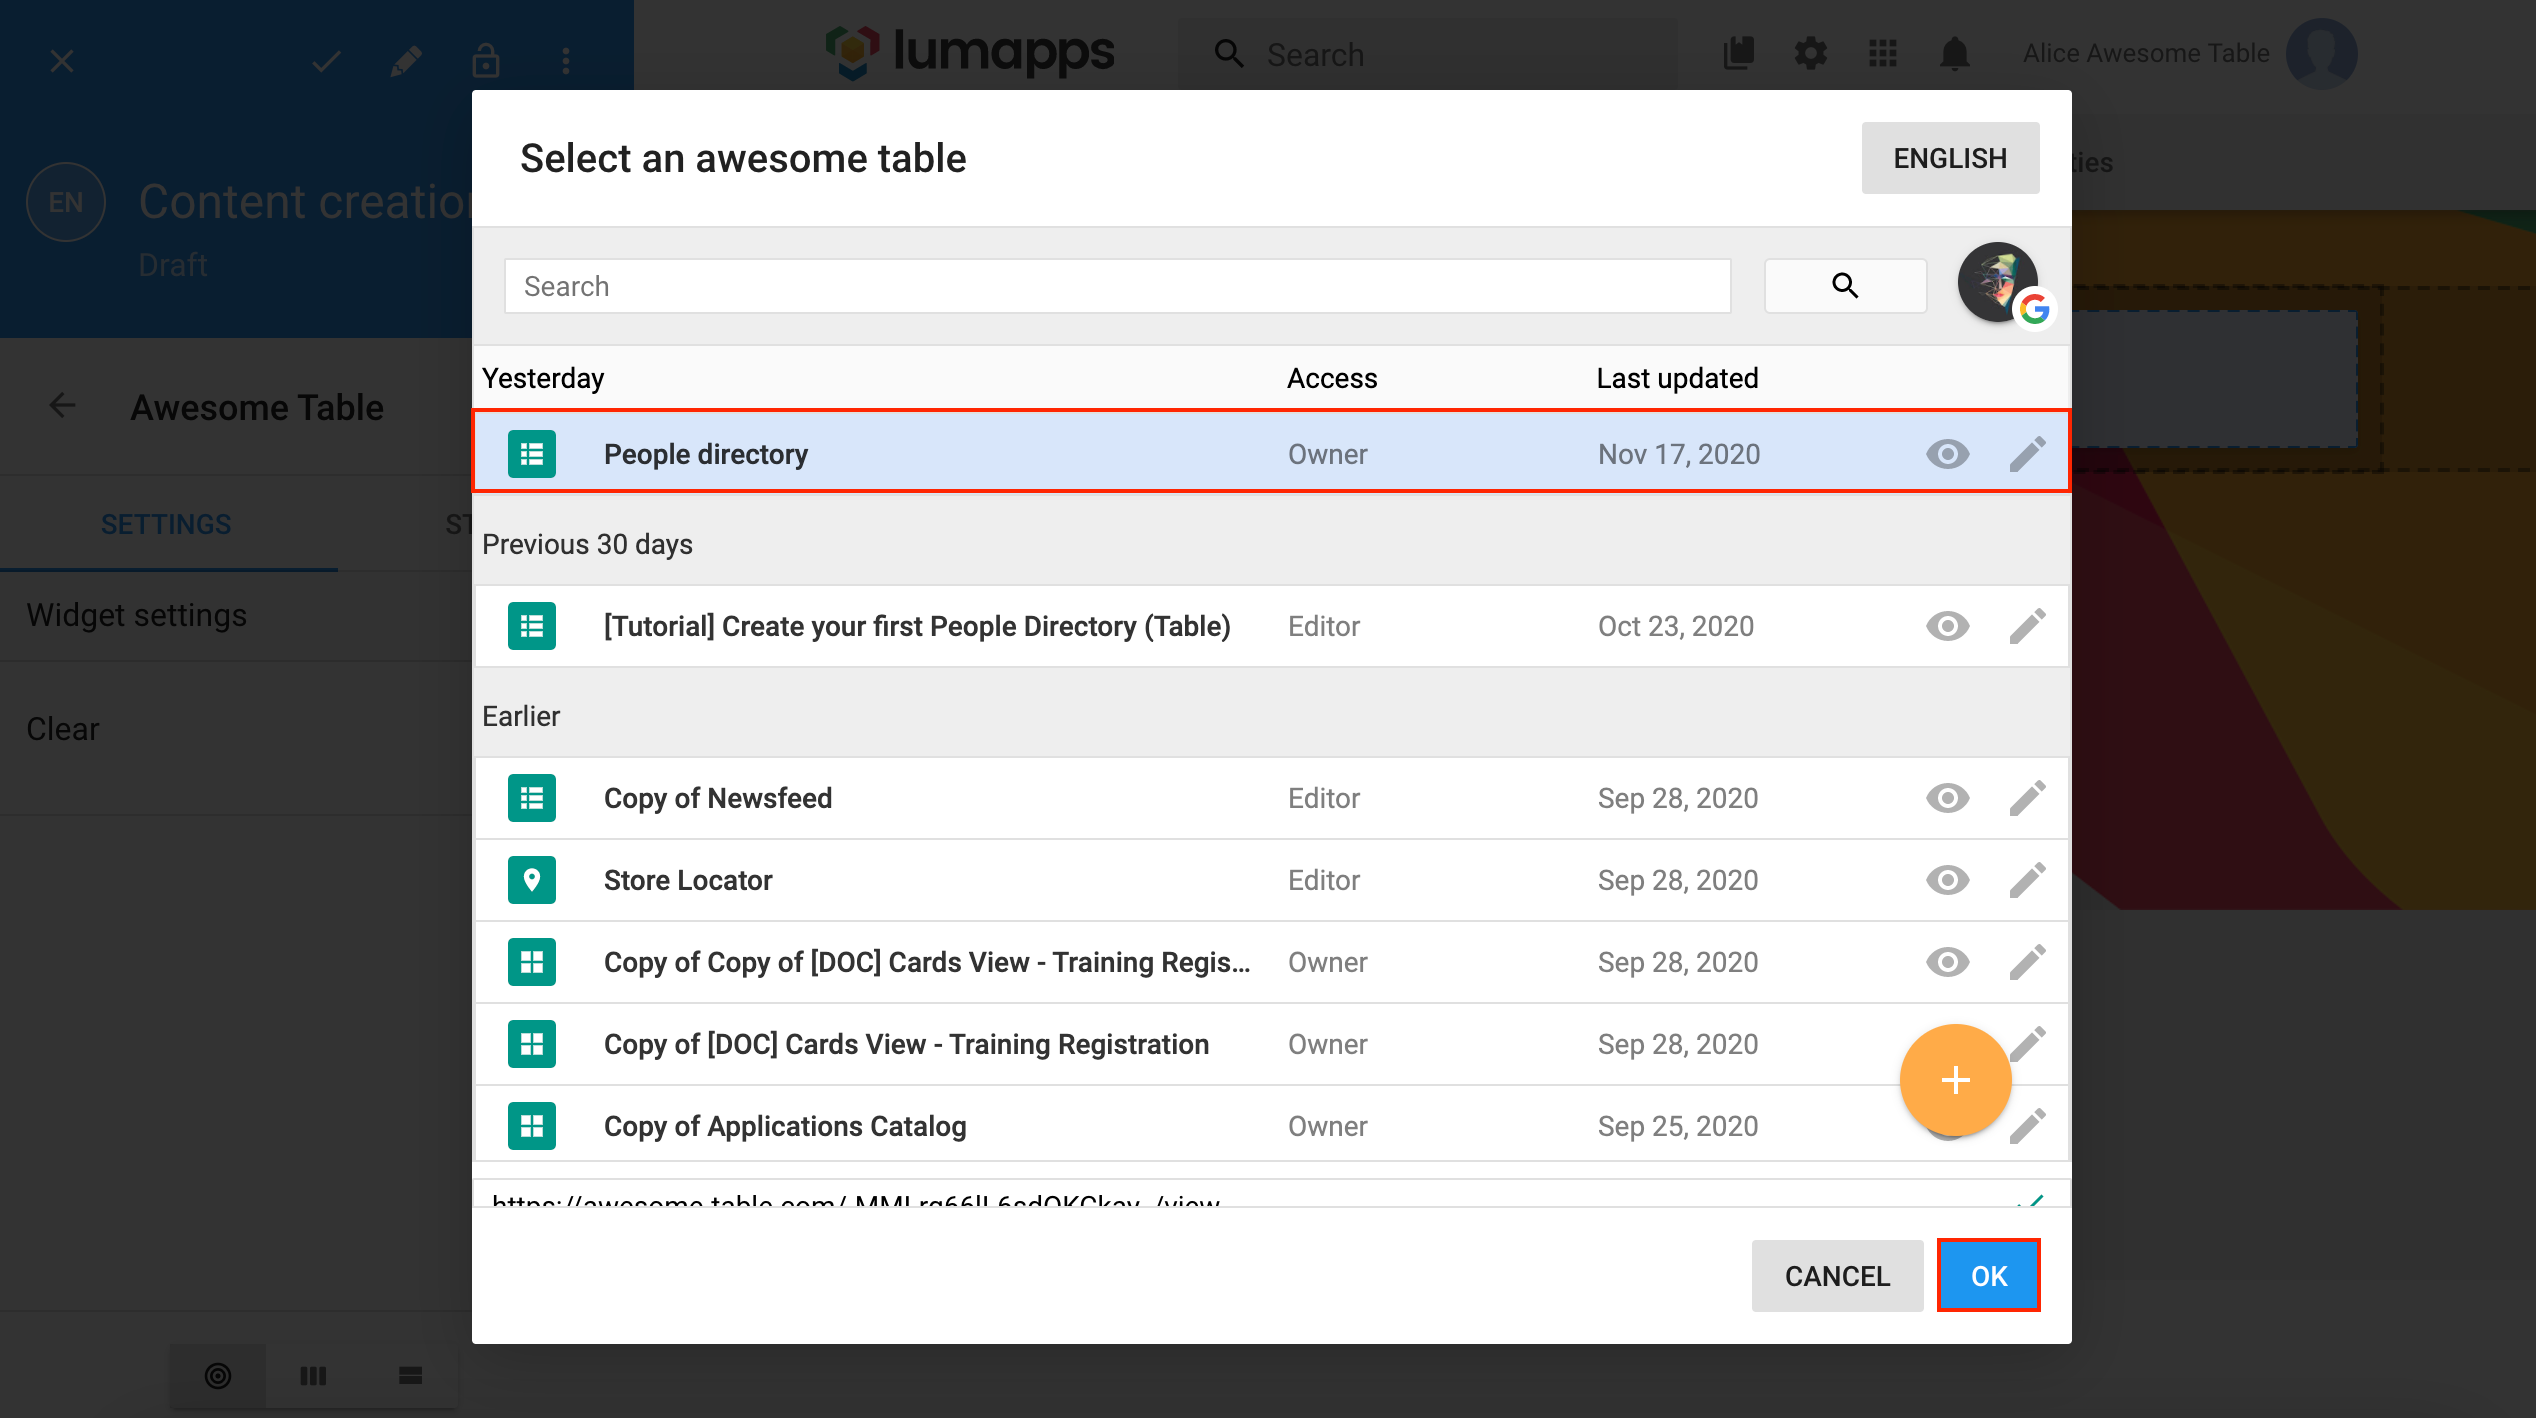Select the Tutorial Create your first People Directory row
This screenshot has width=2536, height=1418.
(x=1271, y=626)
